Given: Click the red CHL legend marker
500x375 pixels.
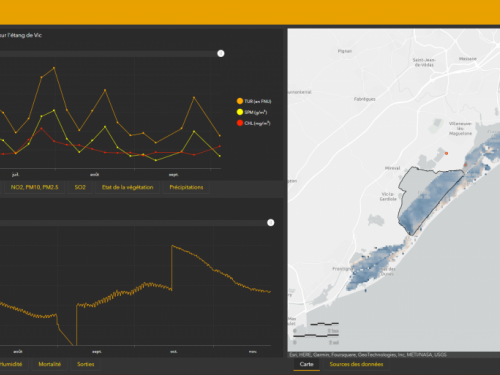Looking at the screenshot, I should tap(240, 123).
